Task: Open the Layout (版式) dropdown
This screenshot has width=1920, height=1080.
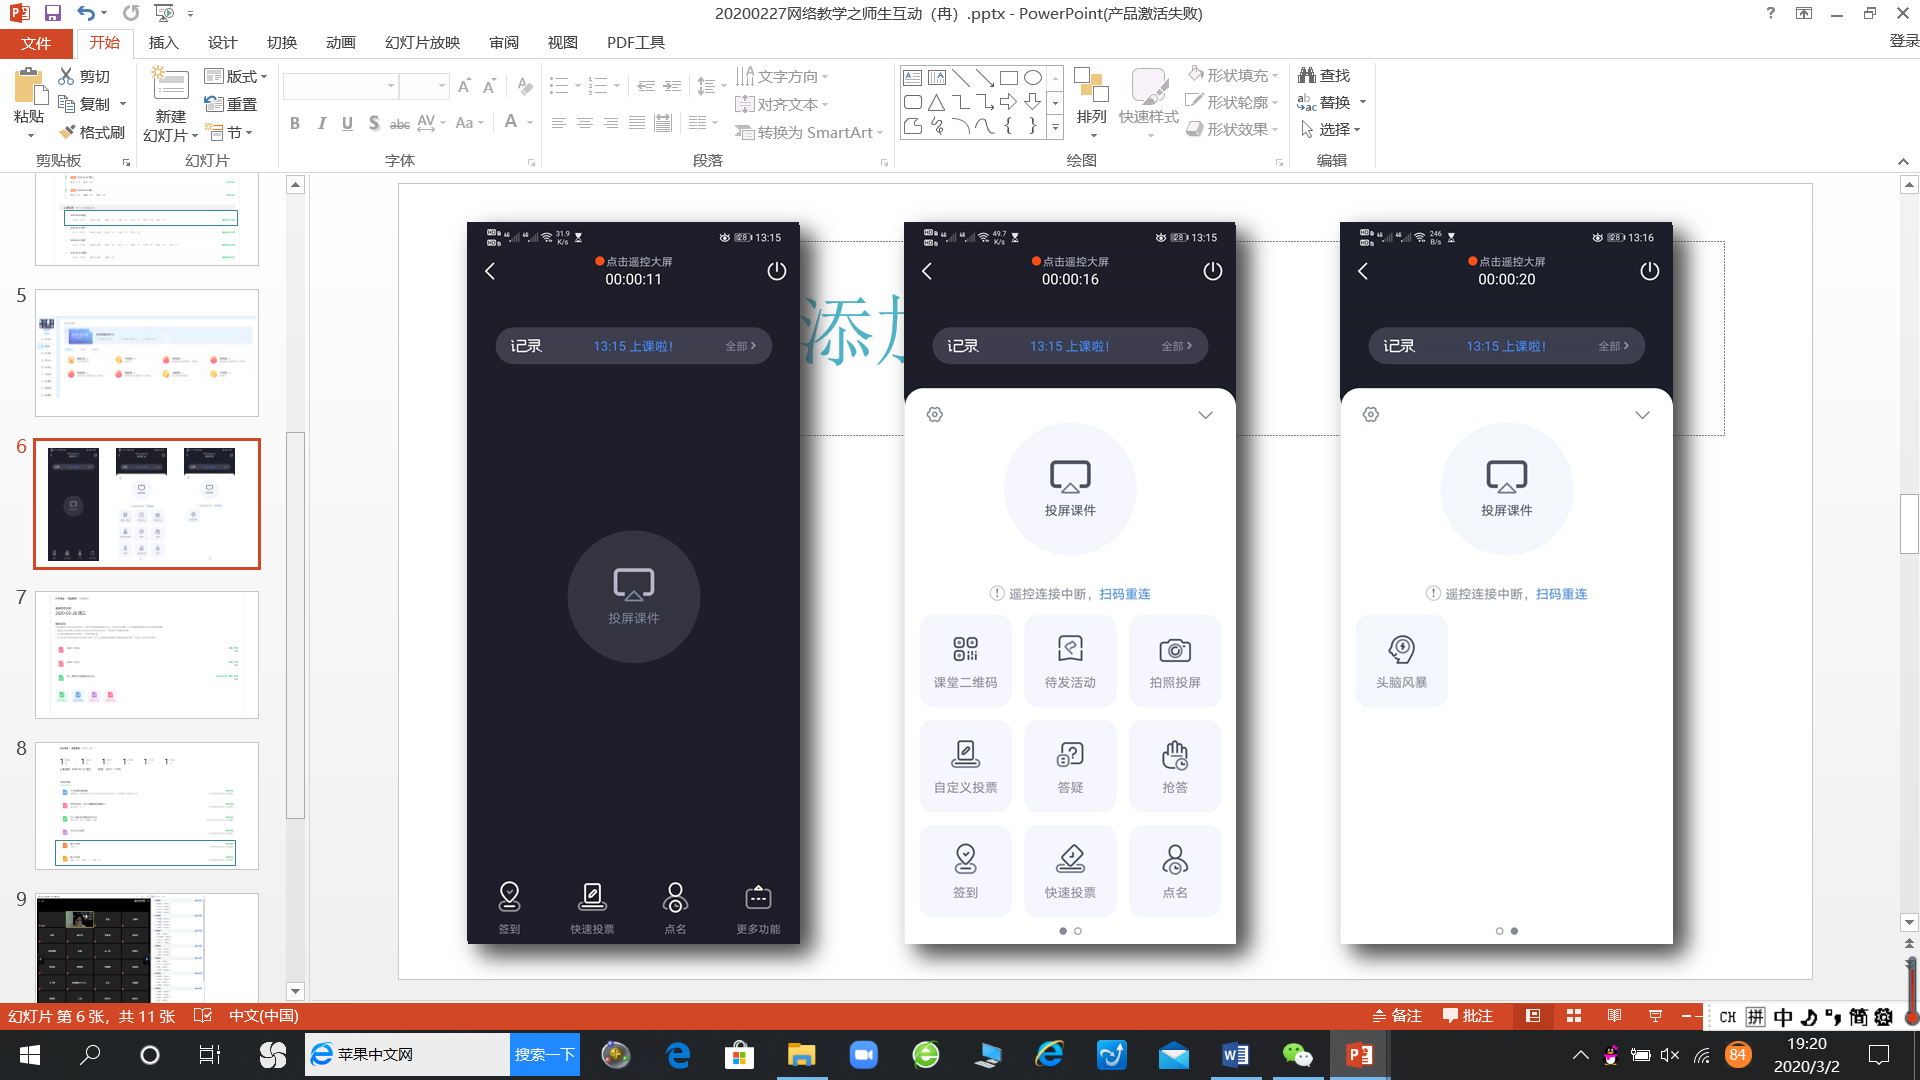Action: 236,76
